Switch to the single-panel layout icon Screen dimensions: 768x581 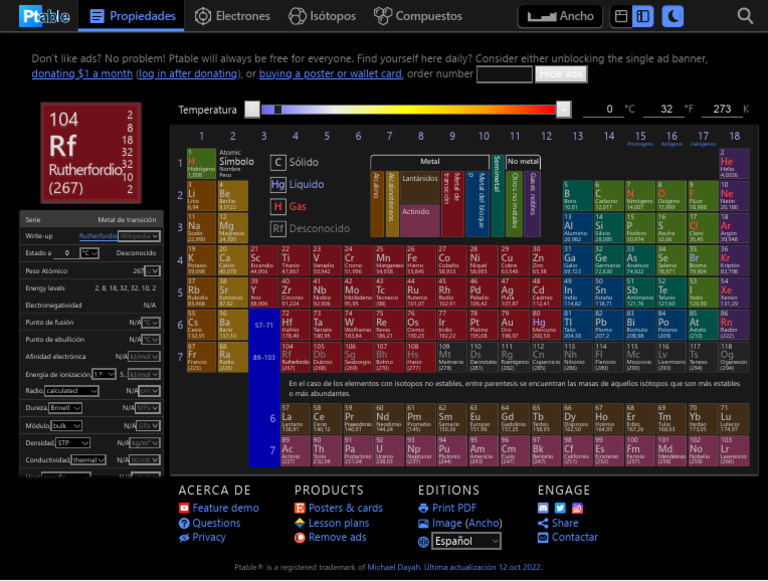621,16
